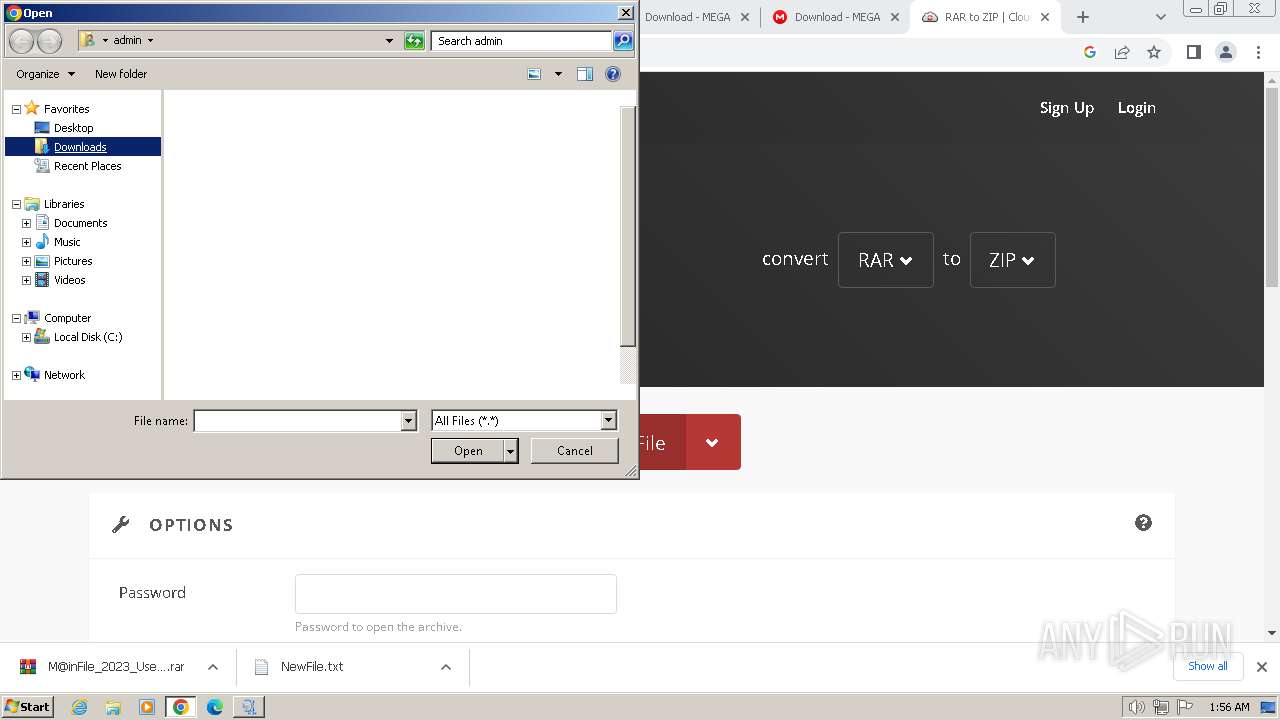Expand Local Disk (C:)
Image resolution: width=1280 pixels, height=720 pixels.
tap(26, 337)
